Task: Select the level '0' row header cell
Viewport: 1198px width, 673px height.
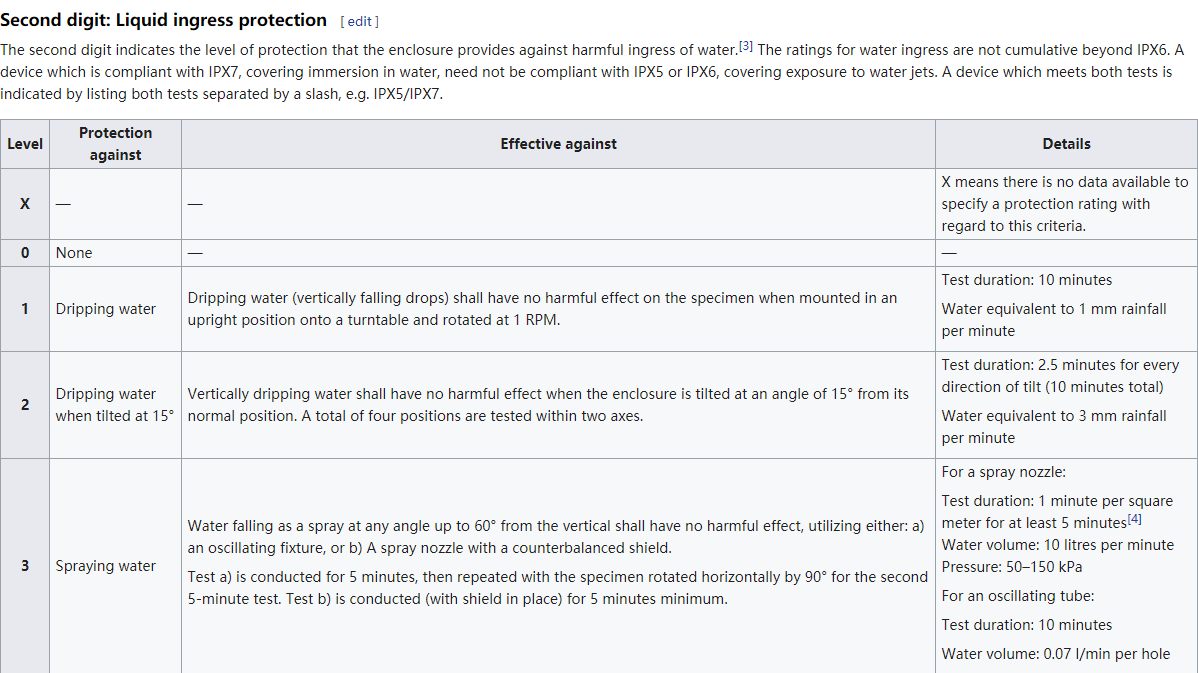Action: pyautogui.click(x=25, y=253)
